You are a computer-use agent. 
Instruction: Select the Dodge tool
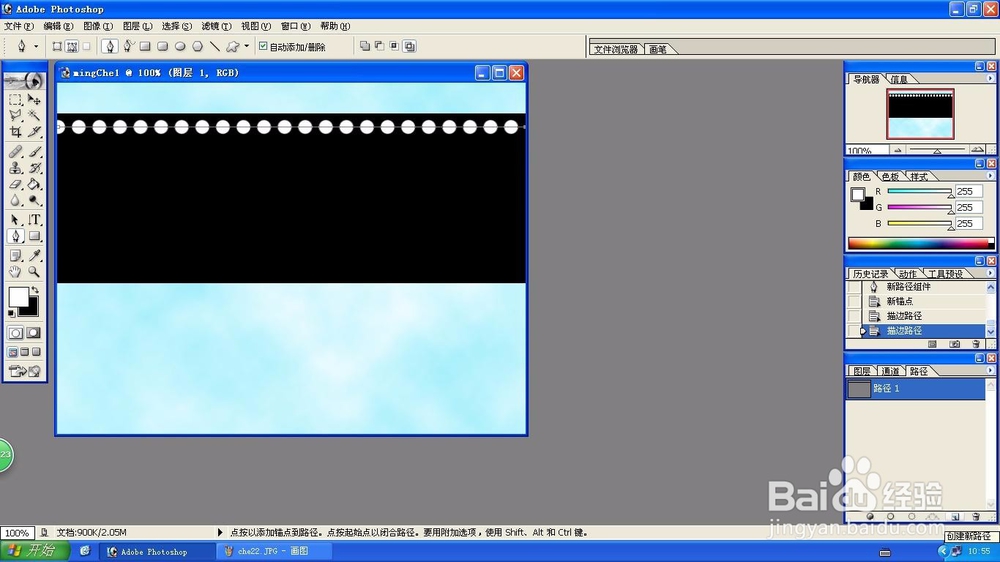[34, 200]
